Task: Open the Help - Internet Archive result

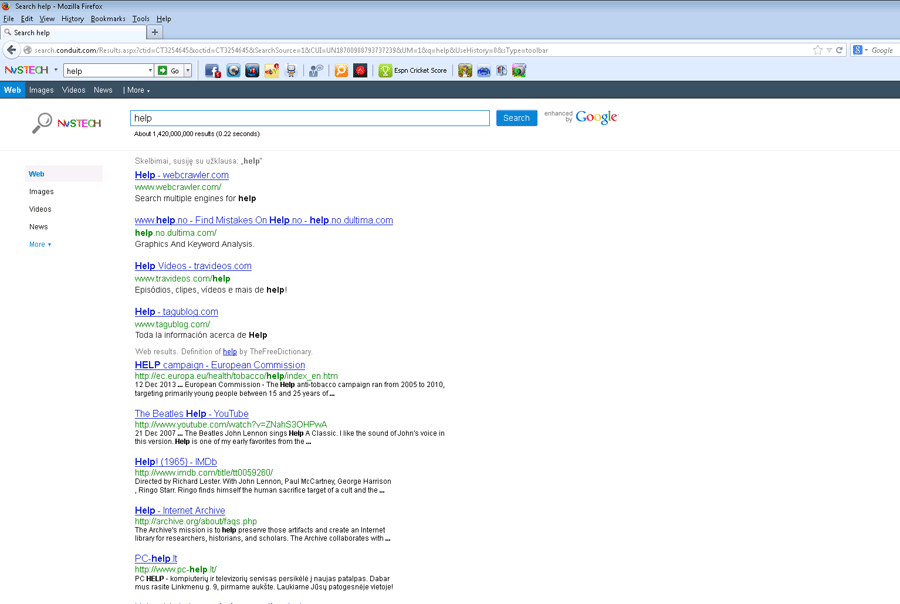Action: click(x=180, y=511)
